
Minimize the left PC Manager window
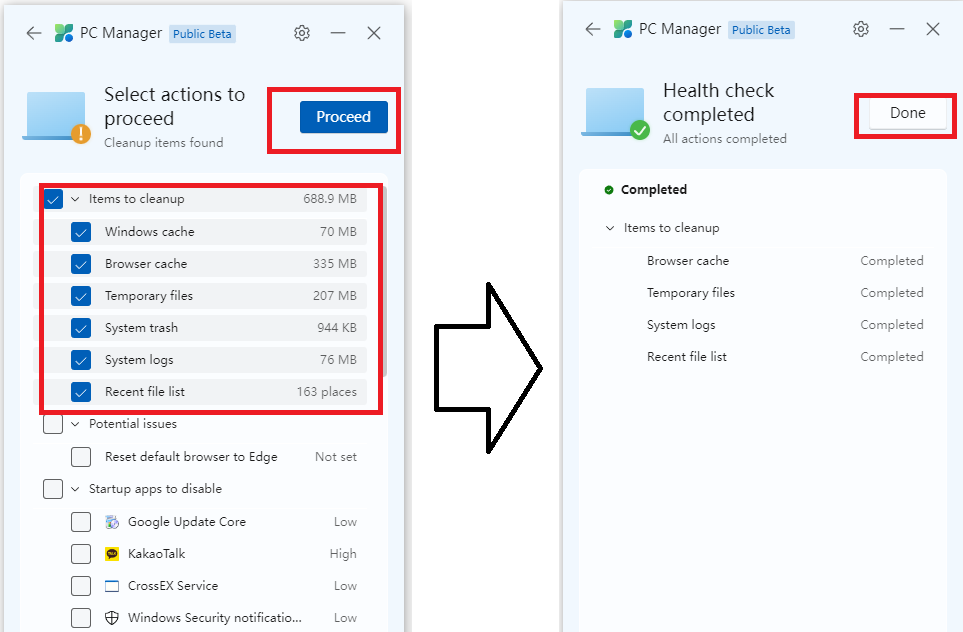(x=338, y=33)
